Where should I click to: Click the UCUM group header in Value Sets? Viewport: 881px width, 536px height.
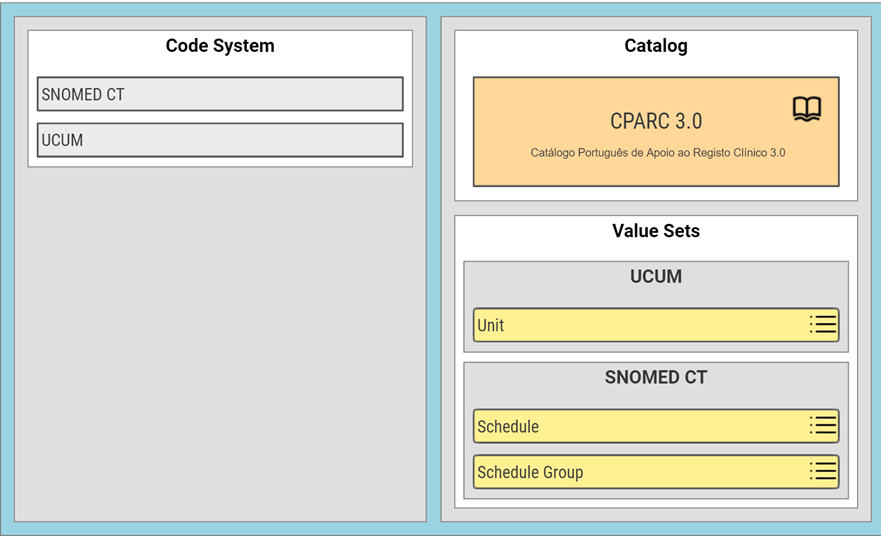[x=656, y=276]
